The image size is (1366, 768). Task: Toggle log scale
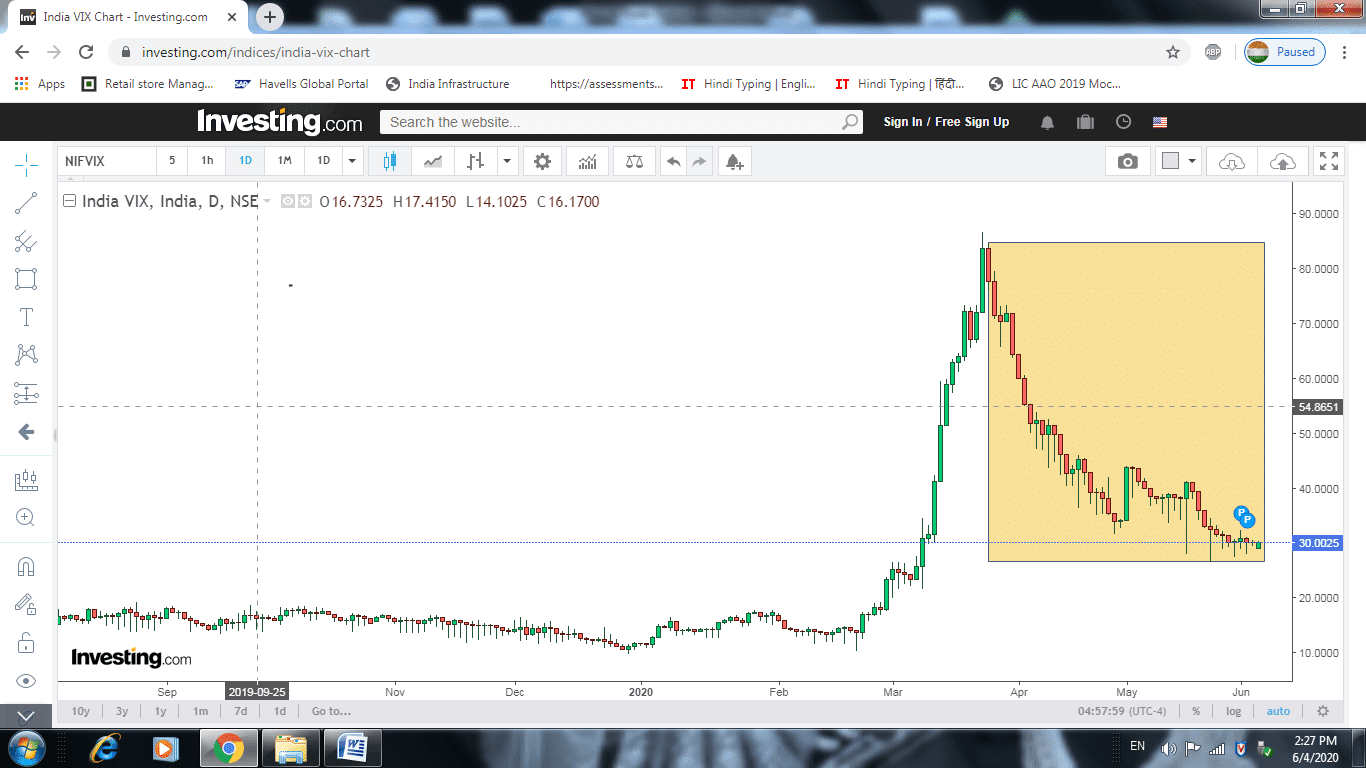point(1234,711)
